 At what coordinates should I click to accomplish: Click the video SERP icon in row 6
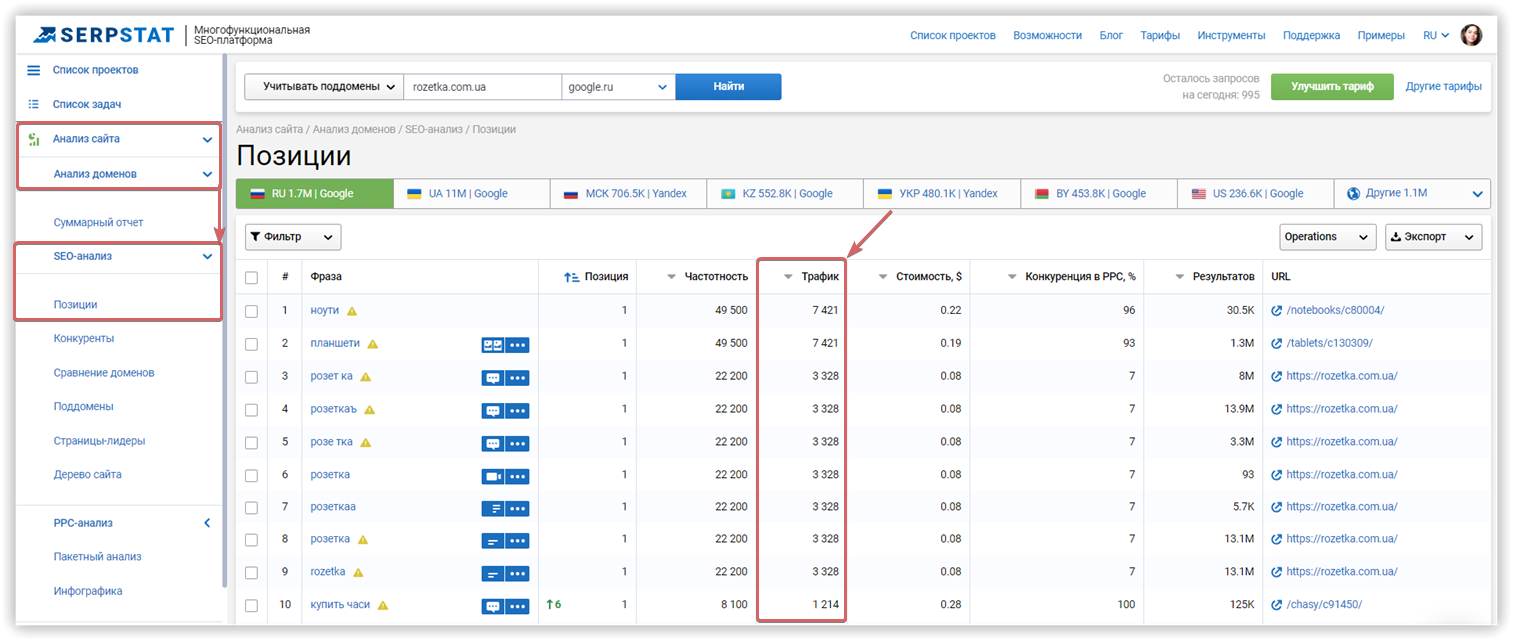click(x=492, y=475)
